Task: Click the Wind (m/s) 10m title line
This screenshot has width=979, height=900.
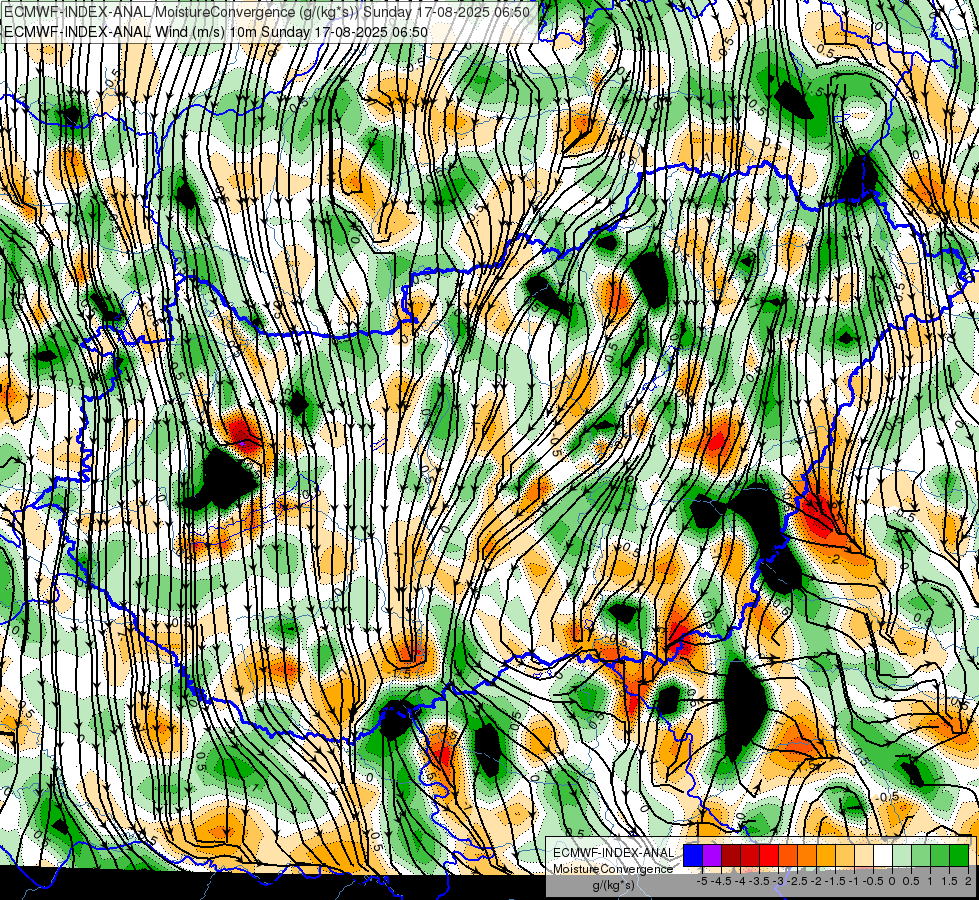Action: [216, 31]
